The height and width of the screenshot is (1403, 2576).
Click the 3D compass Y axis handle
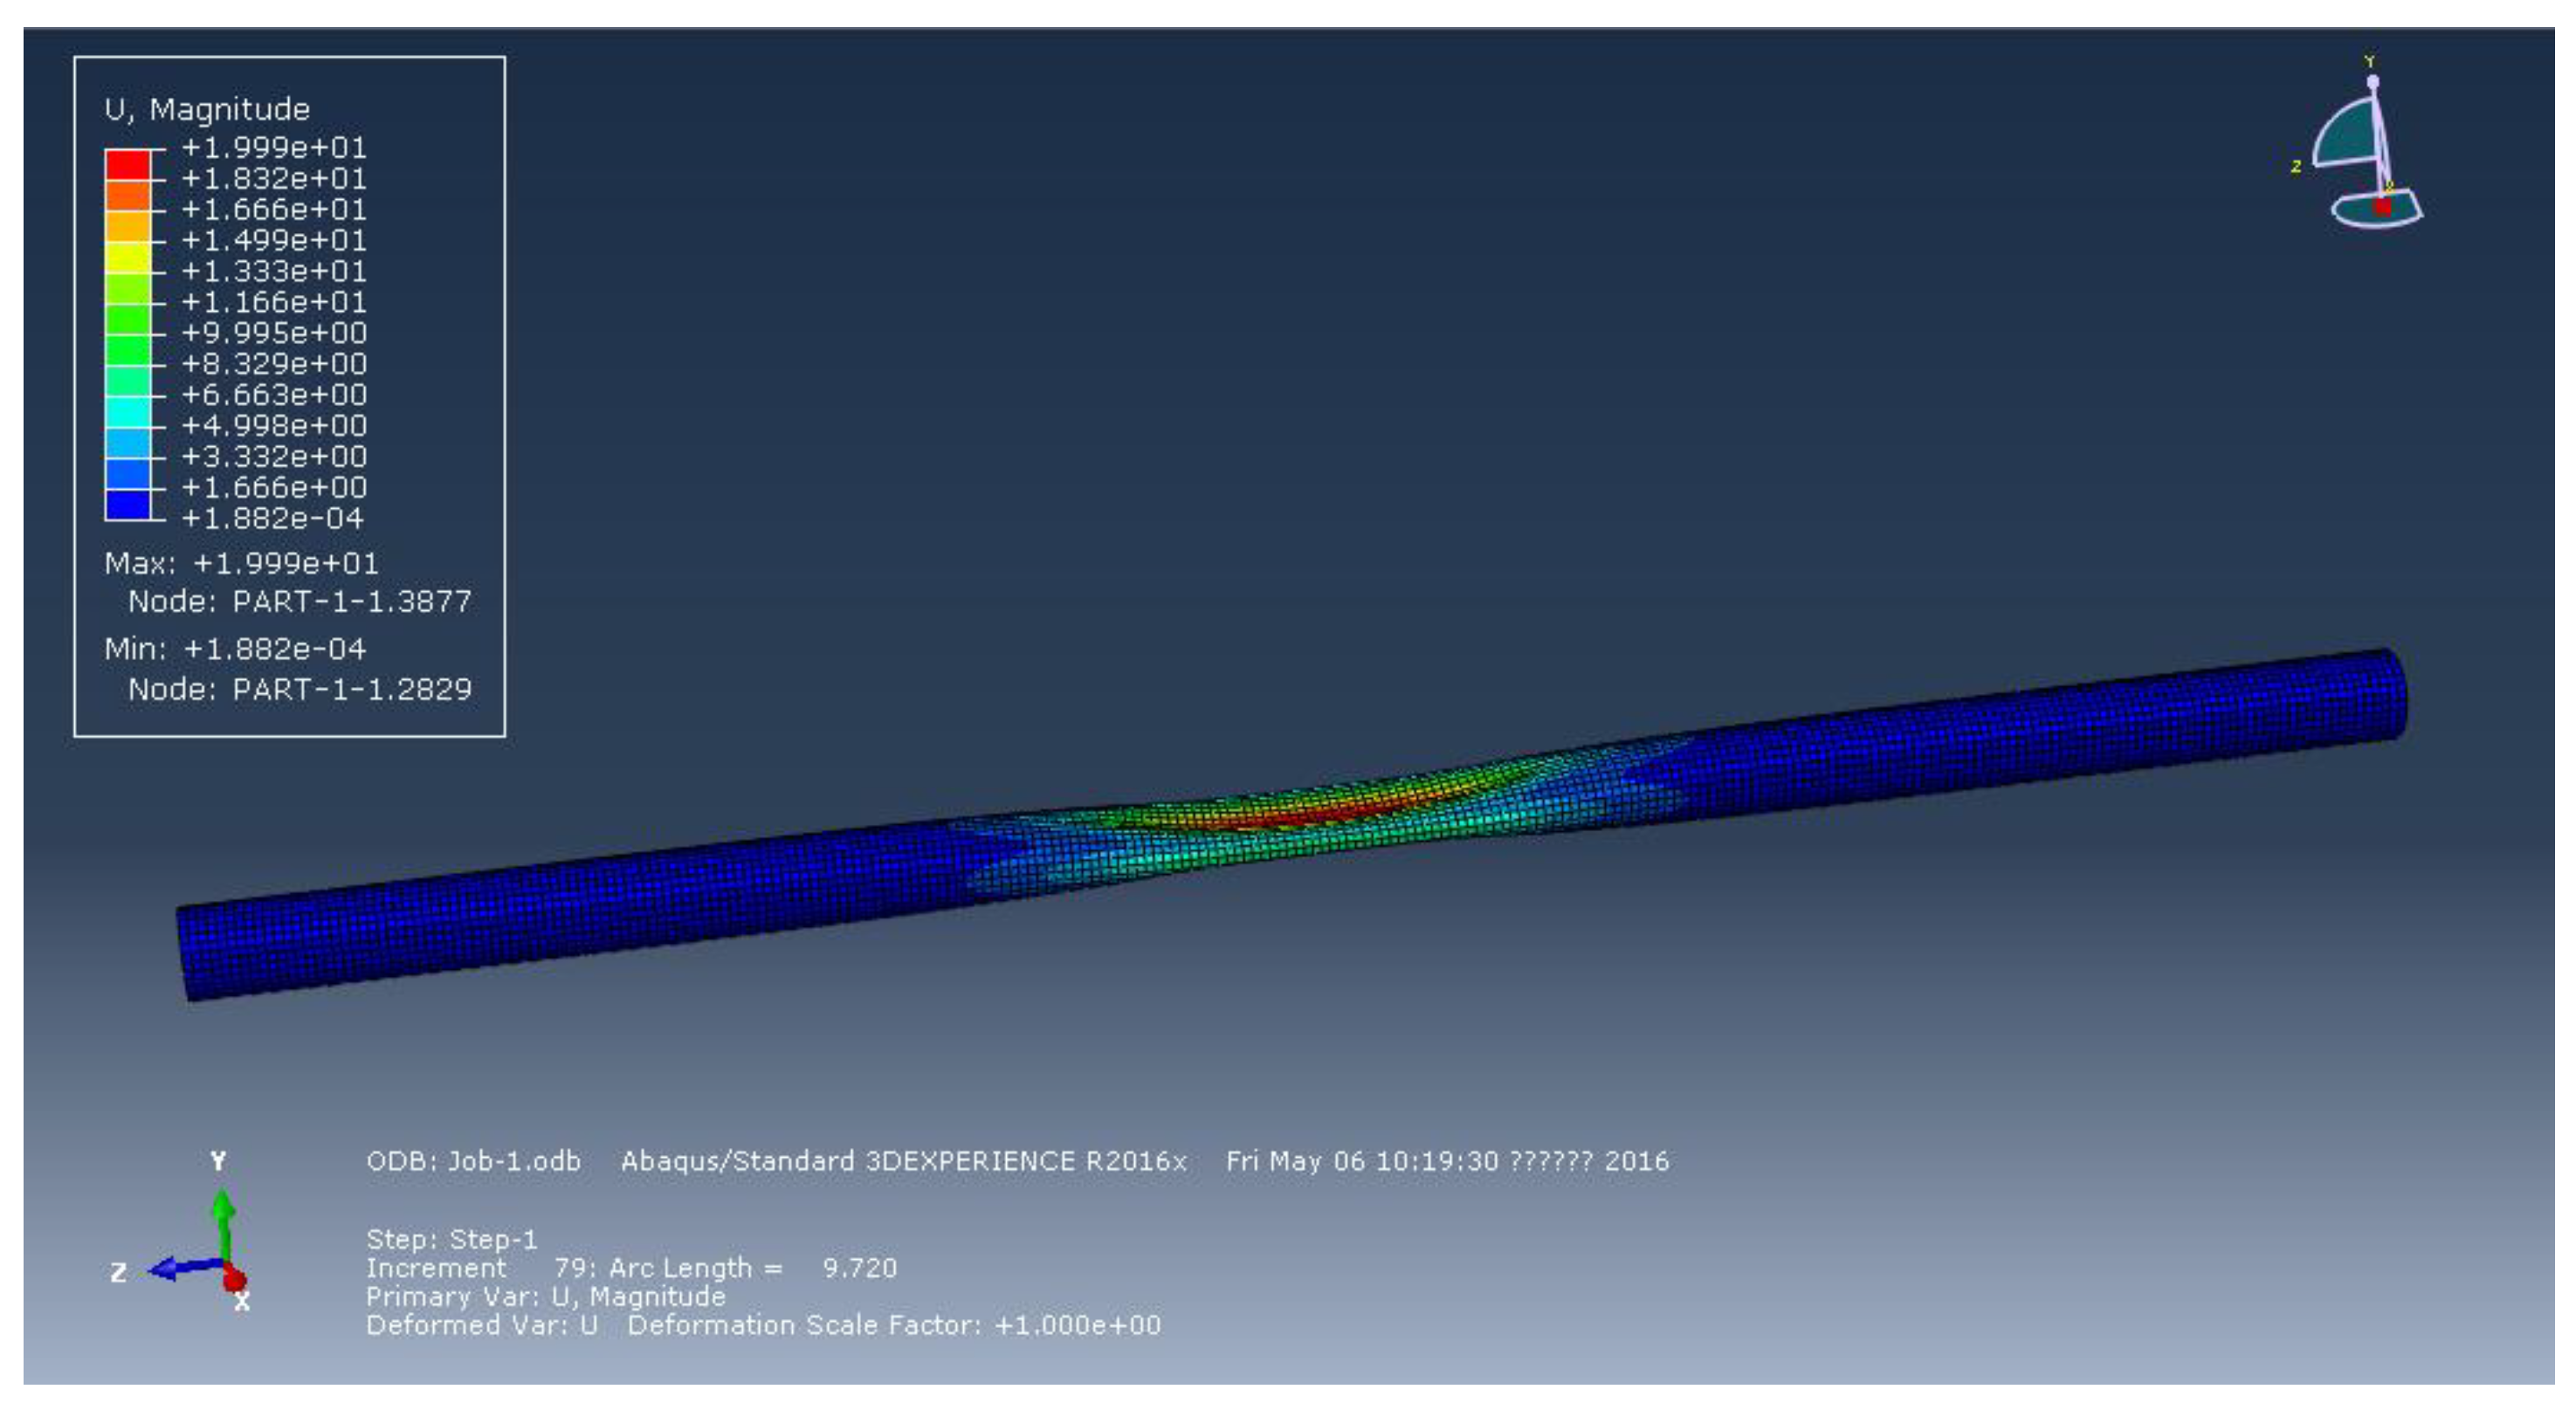point(2373,81)
